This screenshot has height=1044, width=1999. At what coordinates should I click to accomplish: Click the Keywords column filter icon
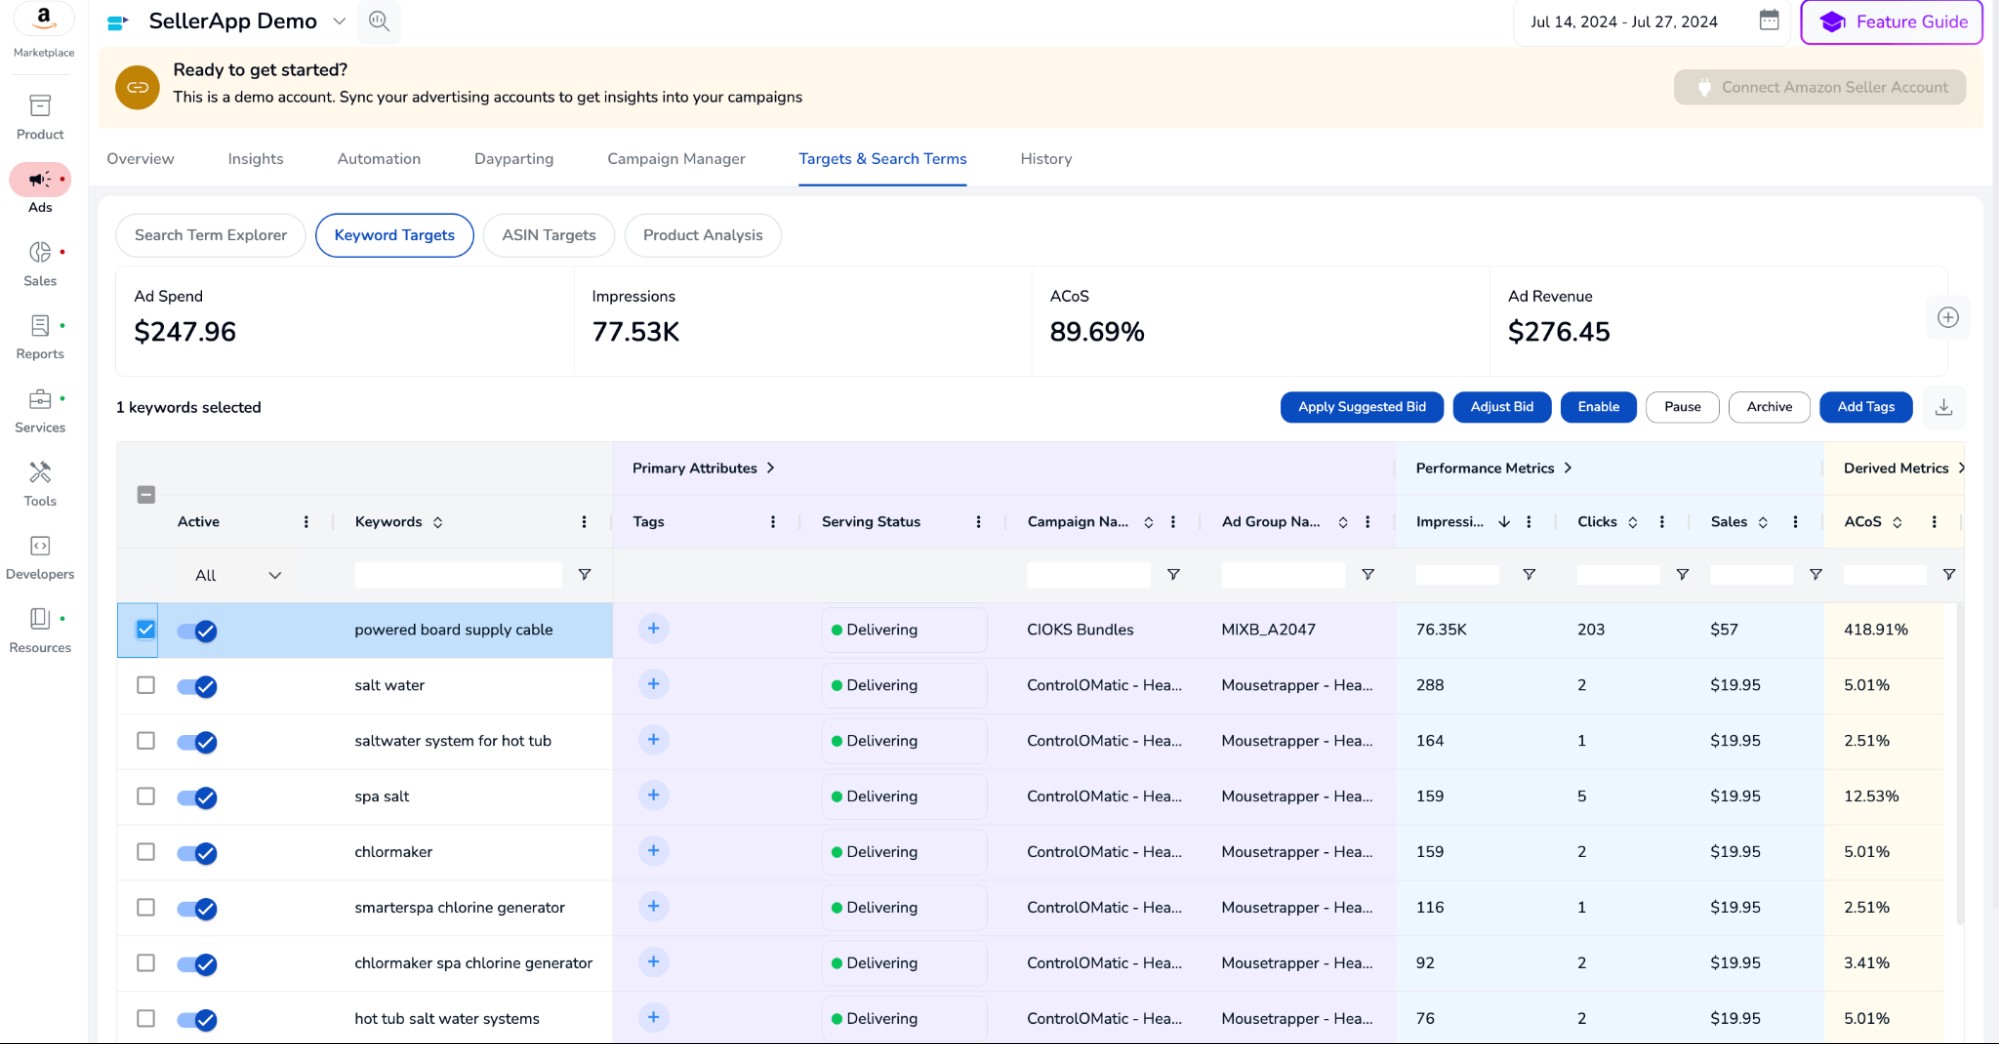[584, 575]
